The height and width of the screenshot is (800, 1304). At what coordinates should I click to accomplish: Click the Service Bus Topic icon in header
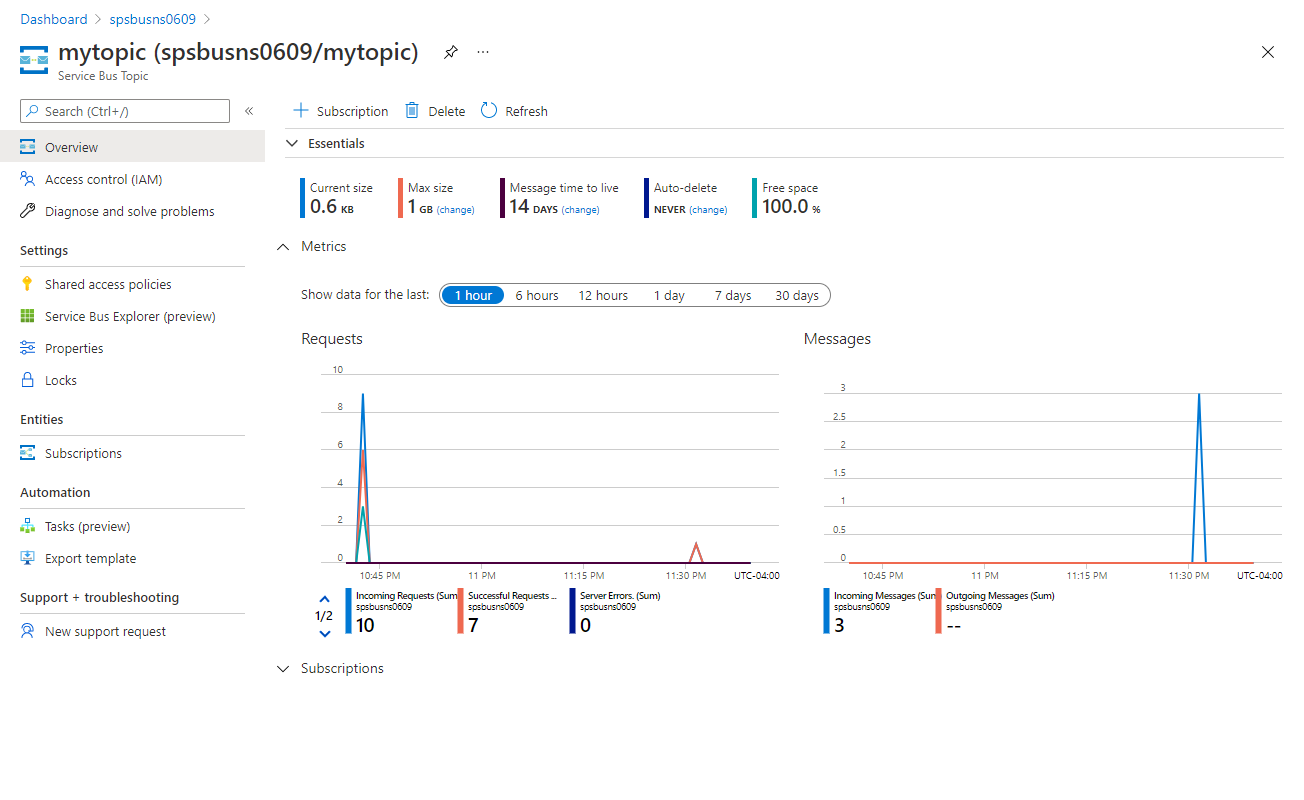pos(34,59)
